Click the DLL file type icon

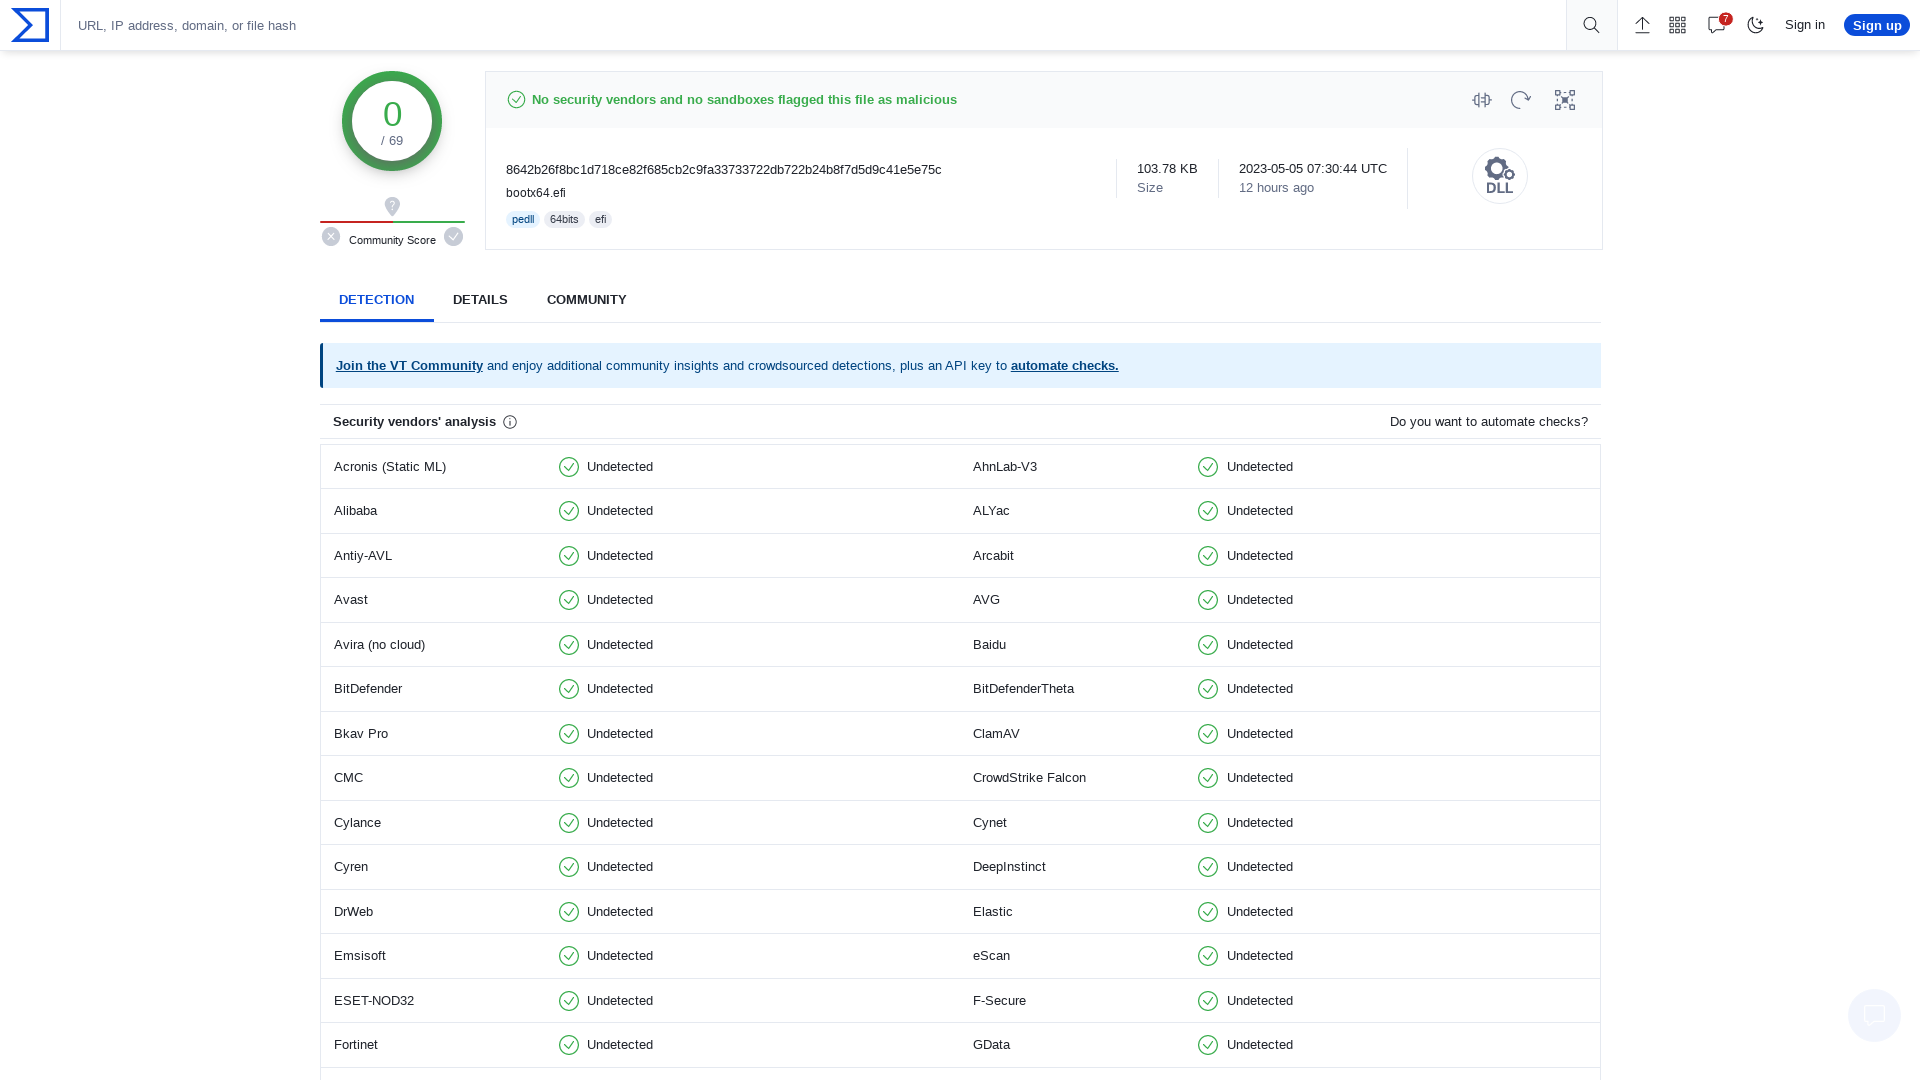1500,176
